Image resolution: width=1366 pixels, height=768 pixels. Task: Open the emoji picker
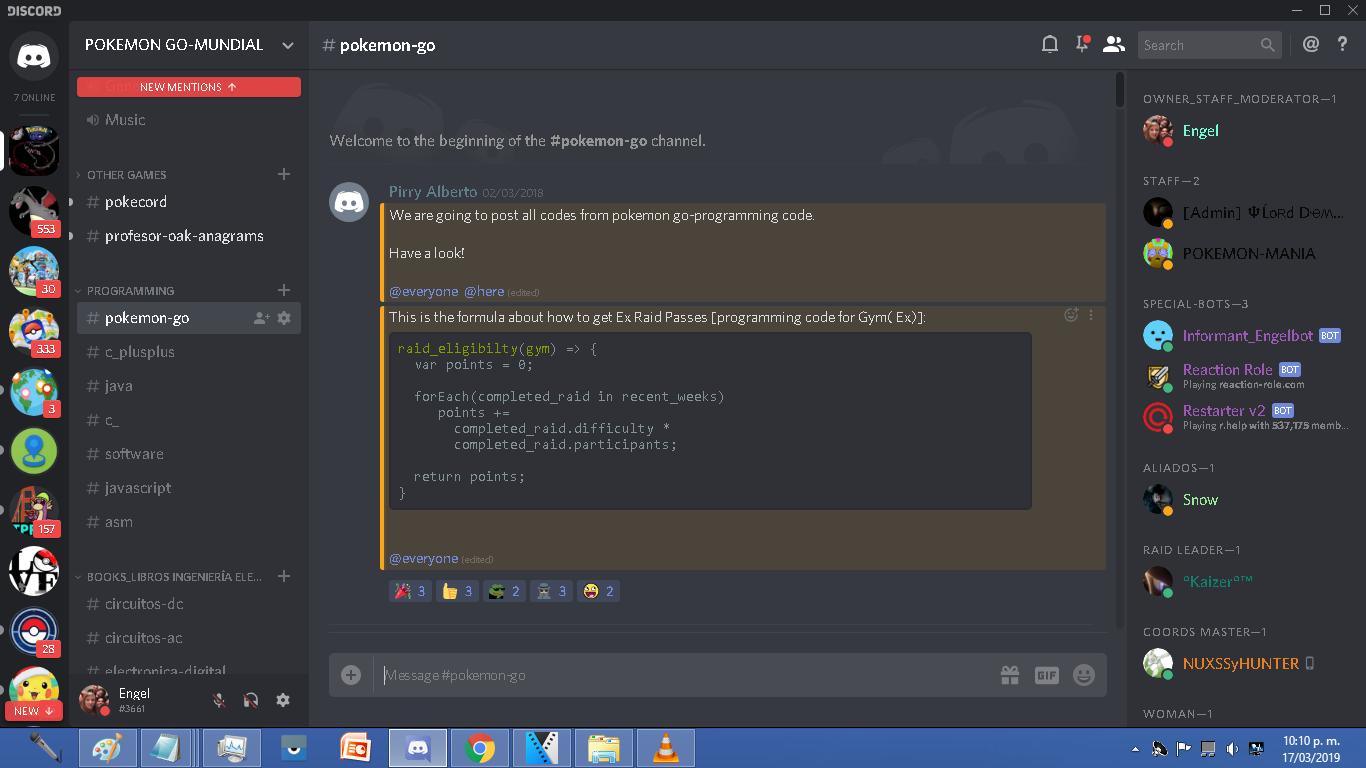point(1084,675)
